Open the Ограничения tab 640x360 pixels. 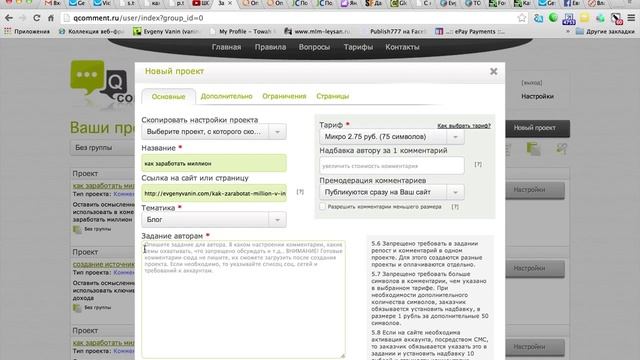(284, 96)
